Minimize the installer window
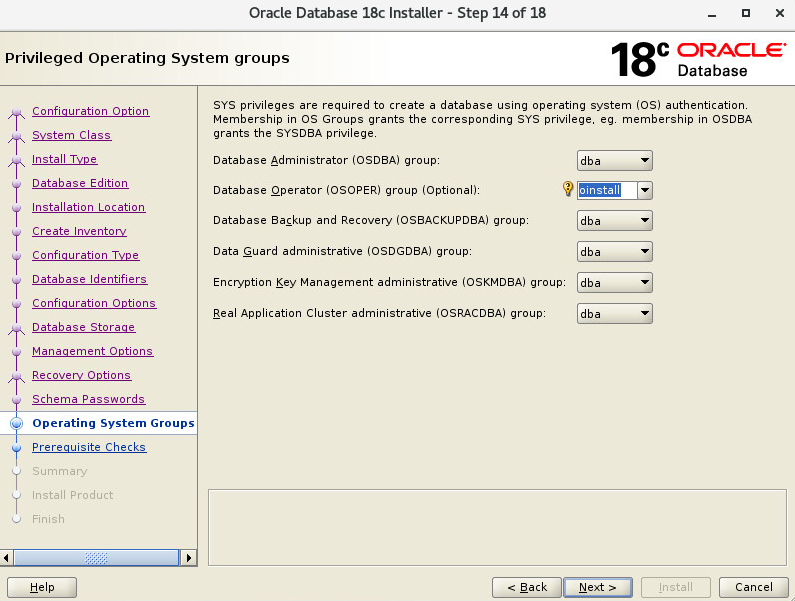Image resolution: width=795 pixels, height=601 pixels. (712, 14)
